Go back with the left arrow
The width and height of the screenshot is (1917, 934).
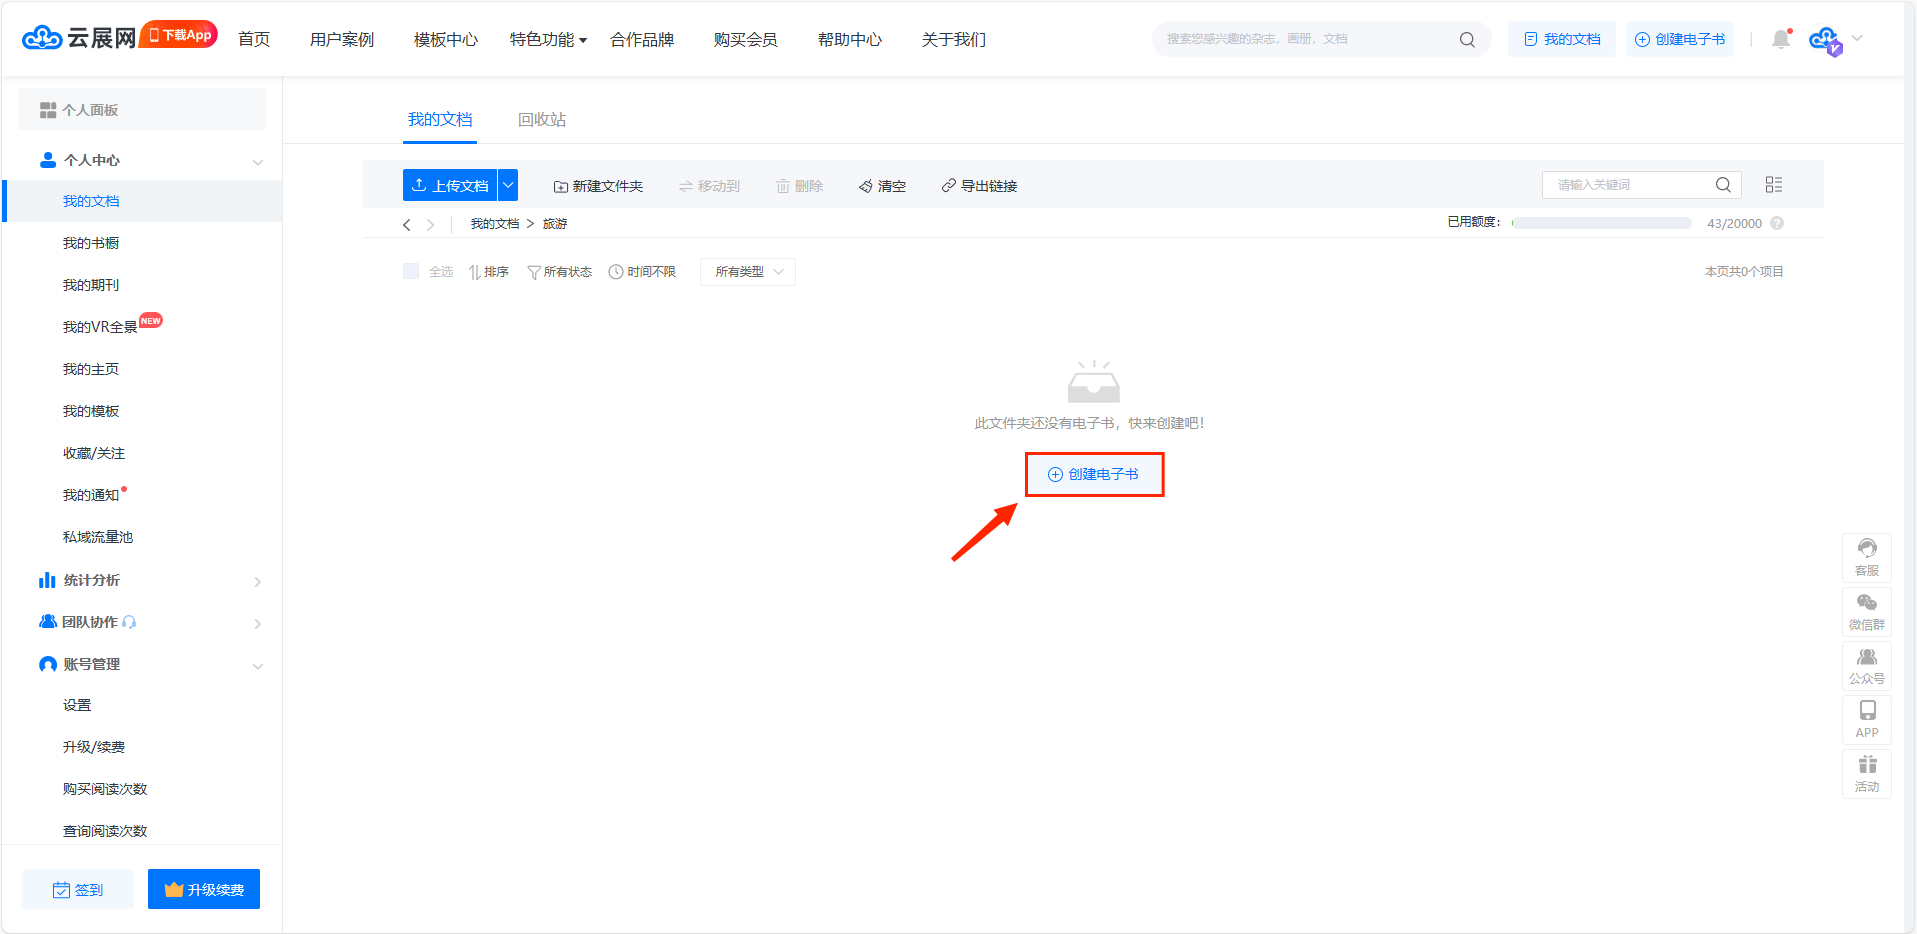pos(407,225)
